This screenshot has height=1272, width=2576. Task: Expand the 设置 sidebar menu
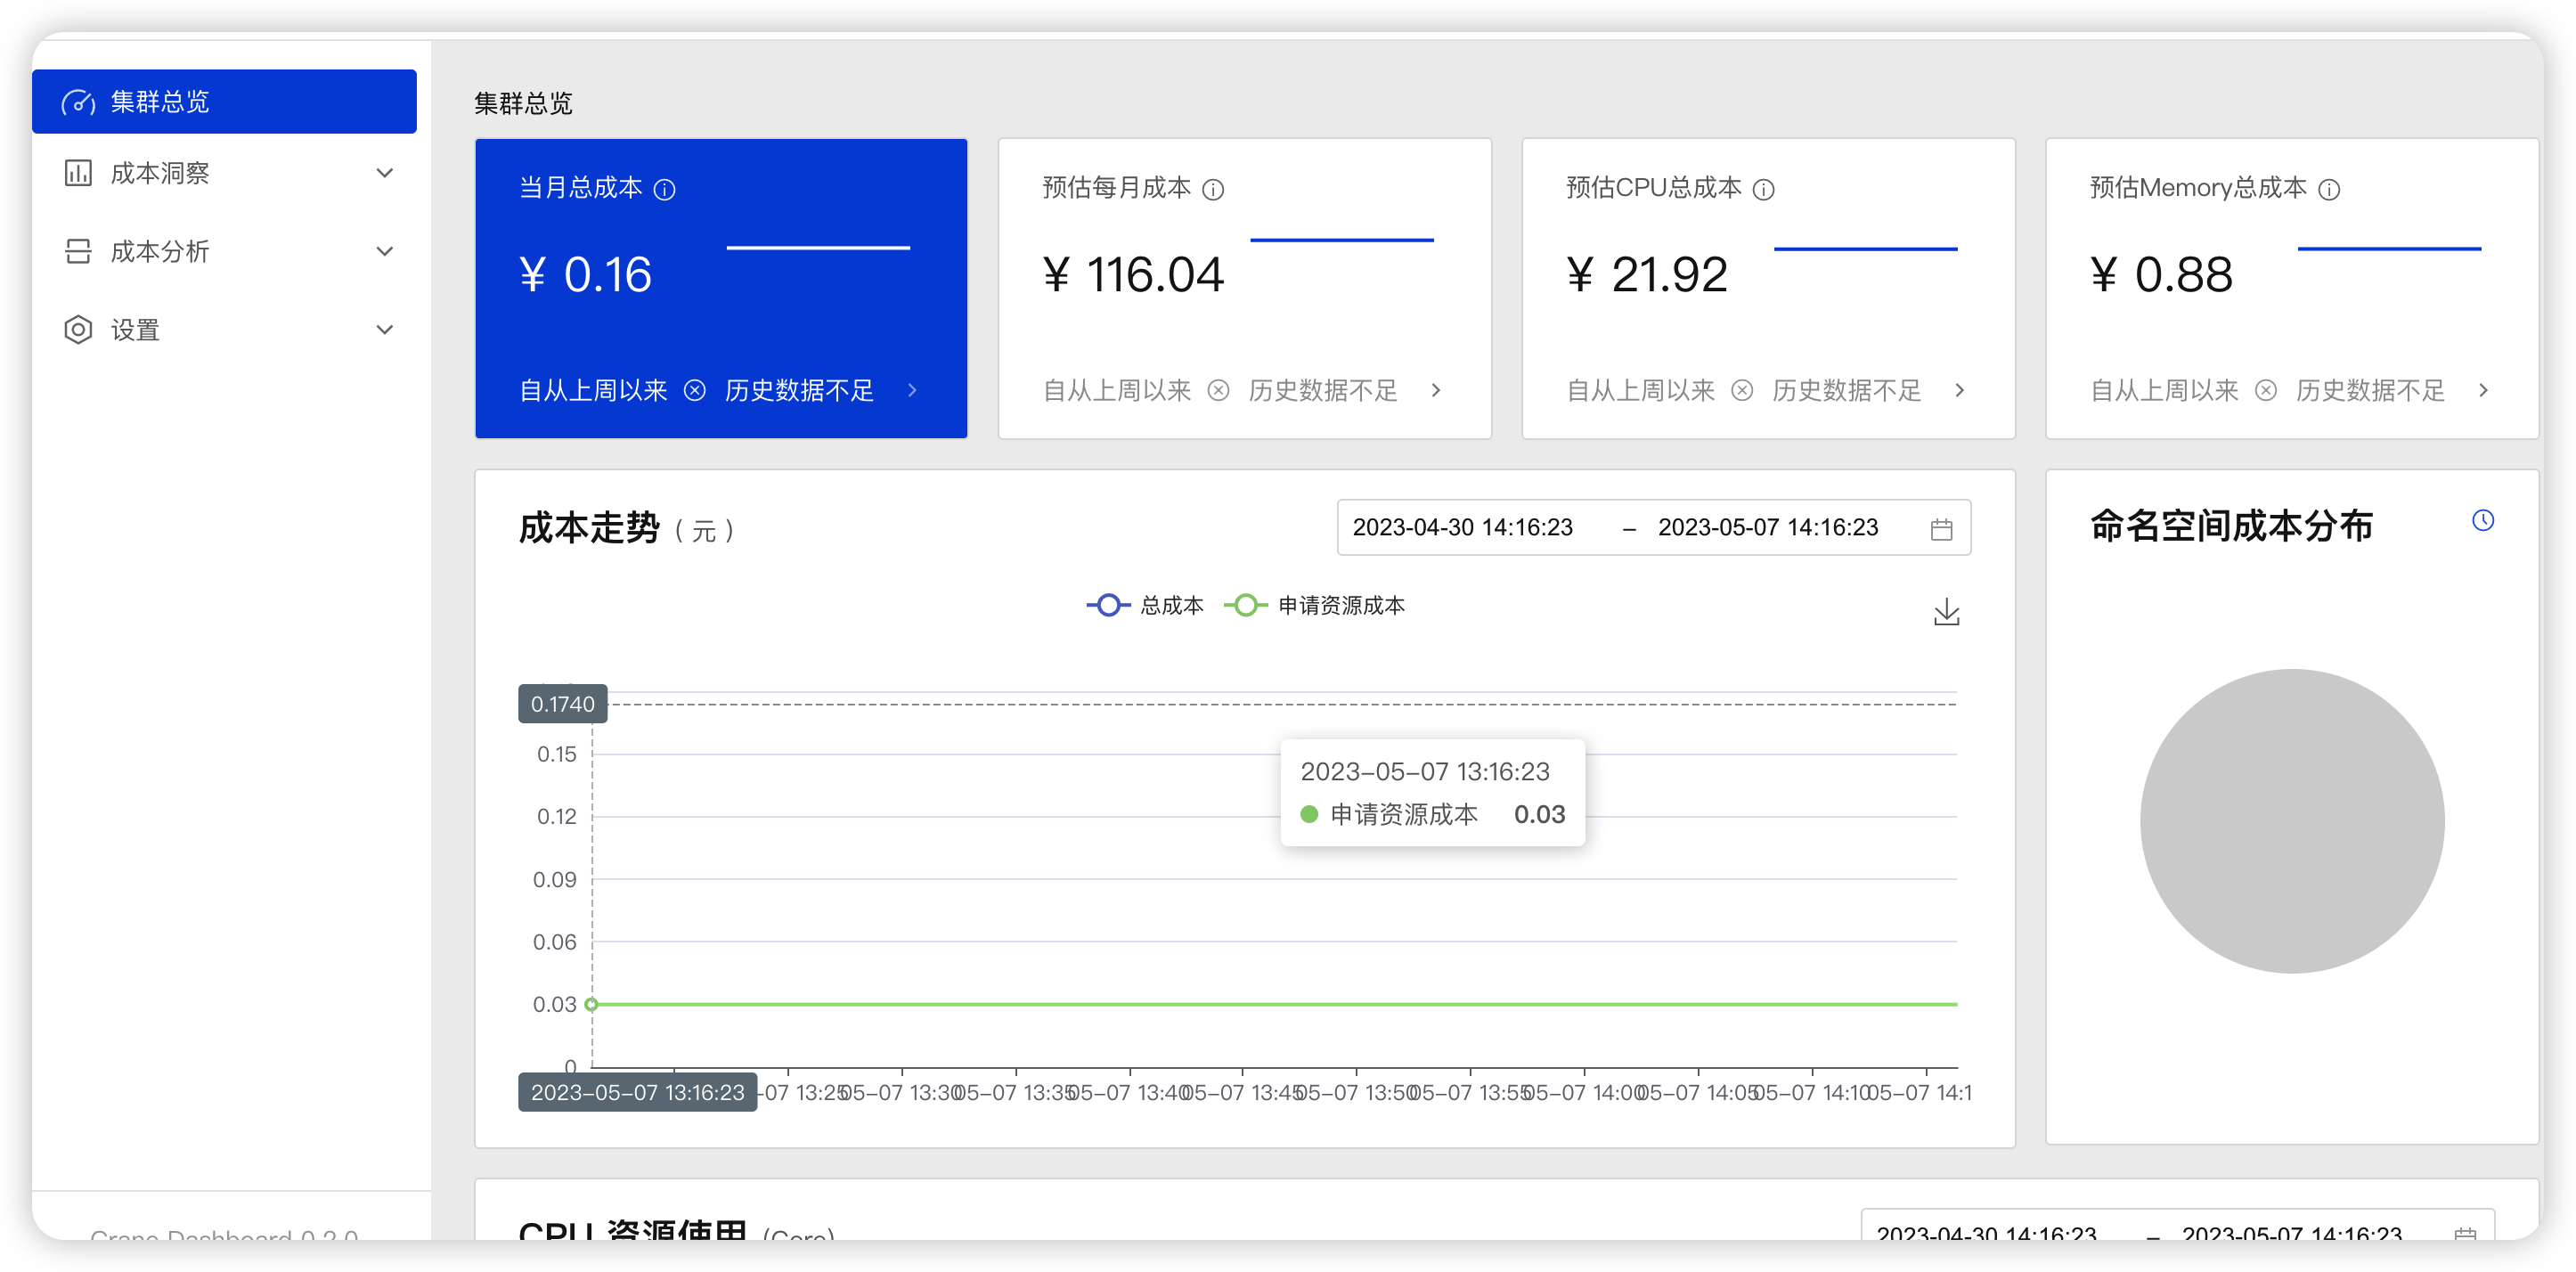pyautogui.click(x=385, y=329)
